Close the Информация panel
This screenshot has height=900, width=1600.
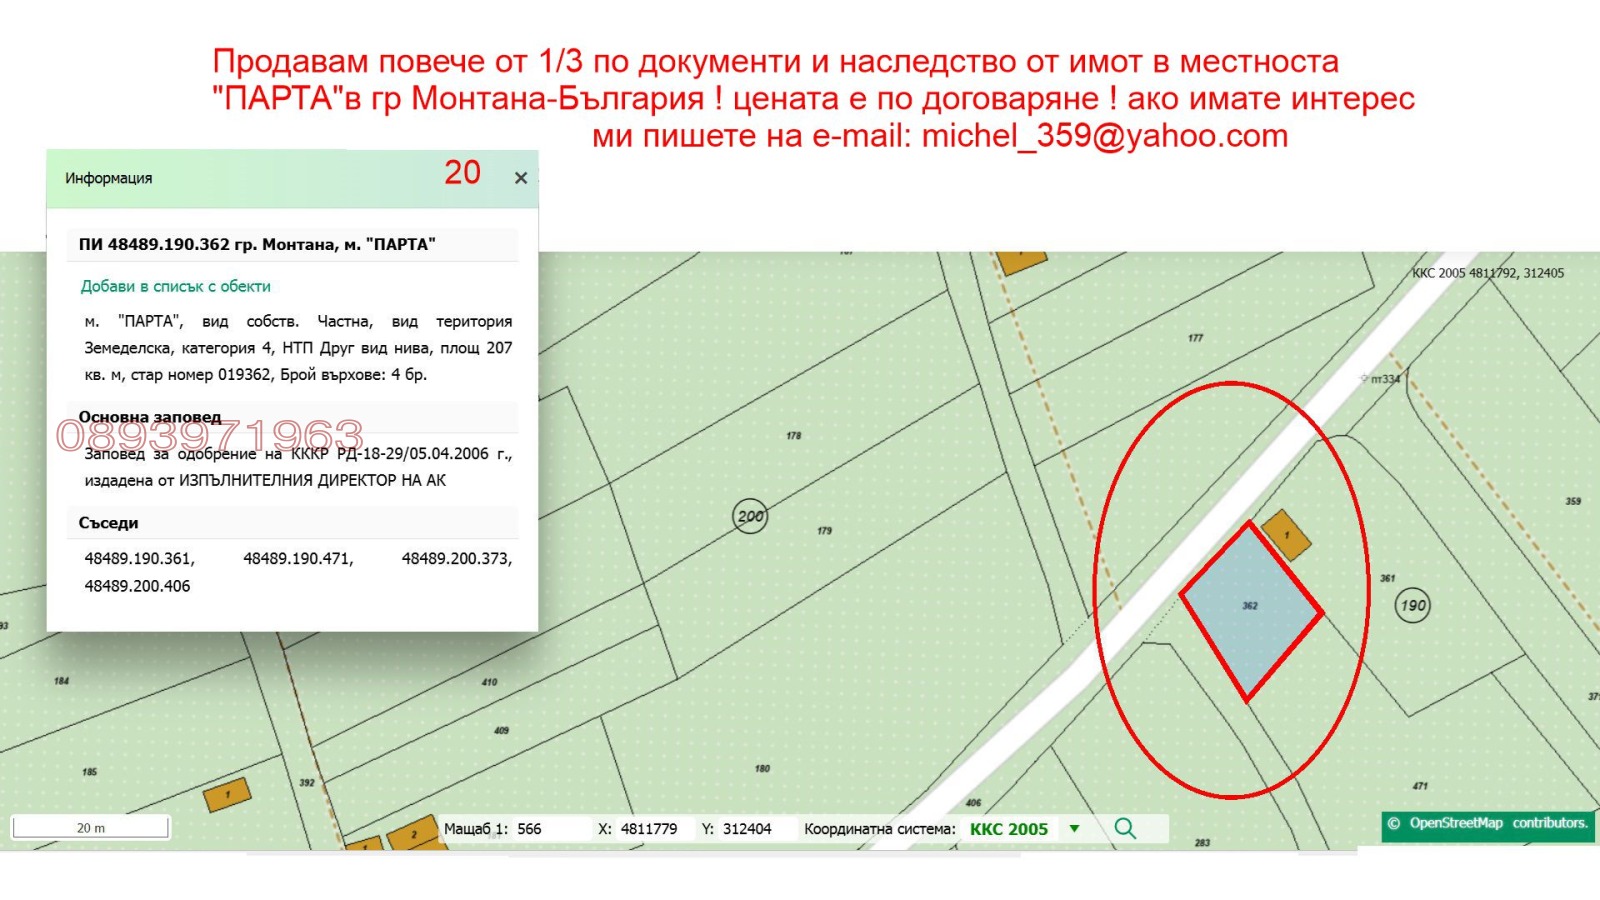[520, 179]
